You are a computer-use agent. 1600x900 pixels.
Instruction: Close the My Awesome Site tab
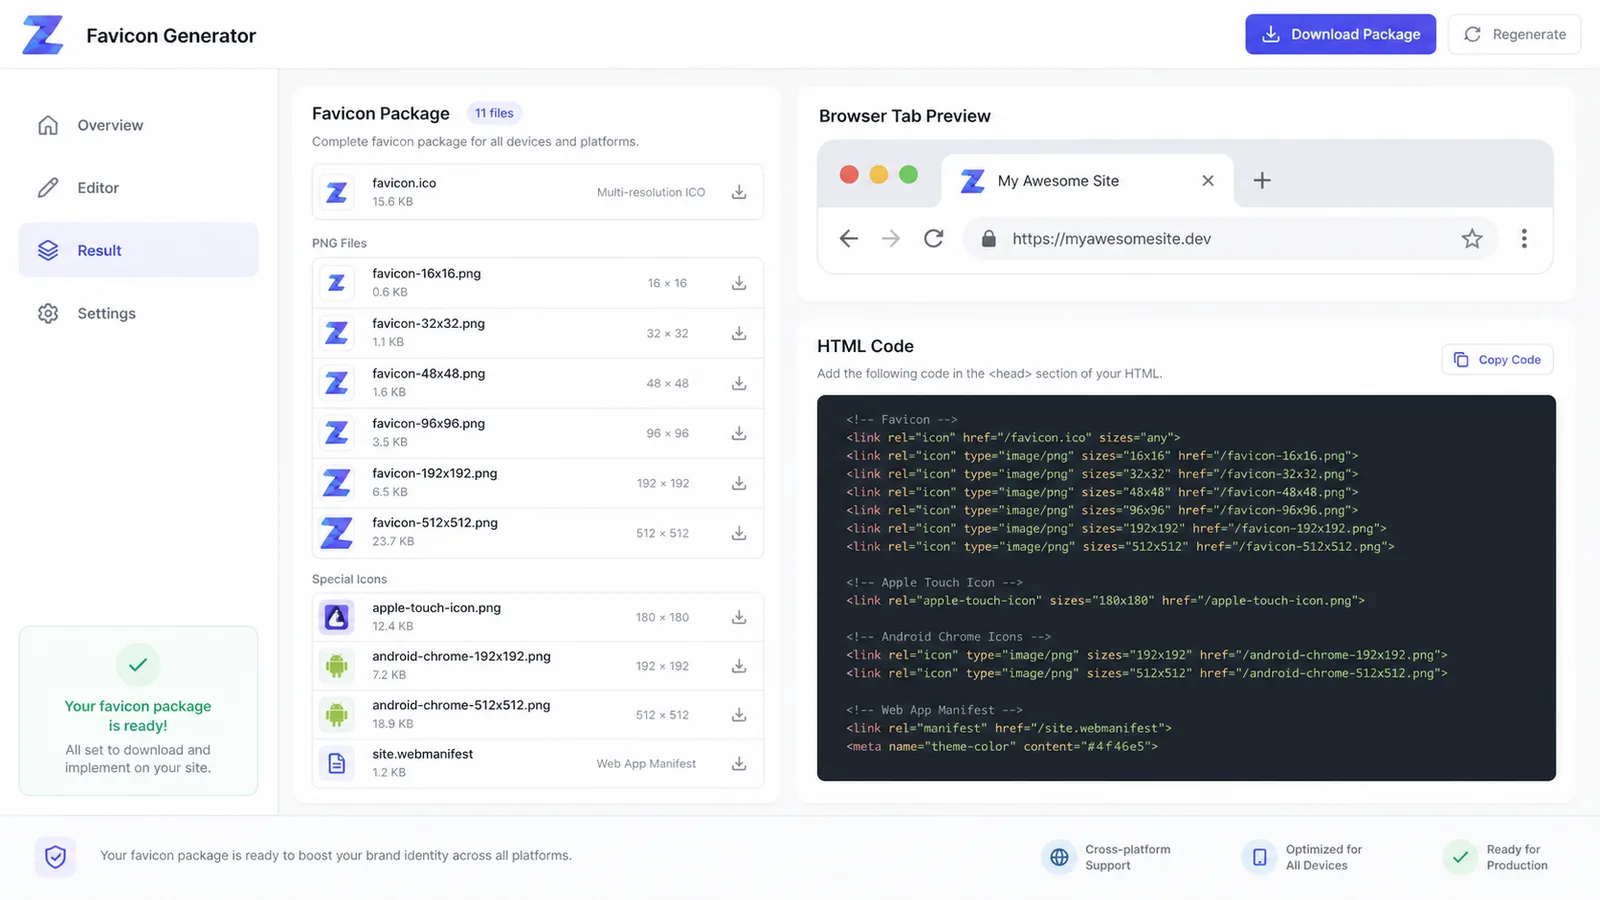(x=1208, y=180)
